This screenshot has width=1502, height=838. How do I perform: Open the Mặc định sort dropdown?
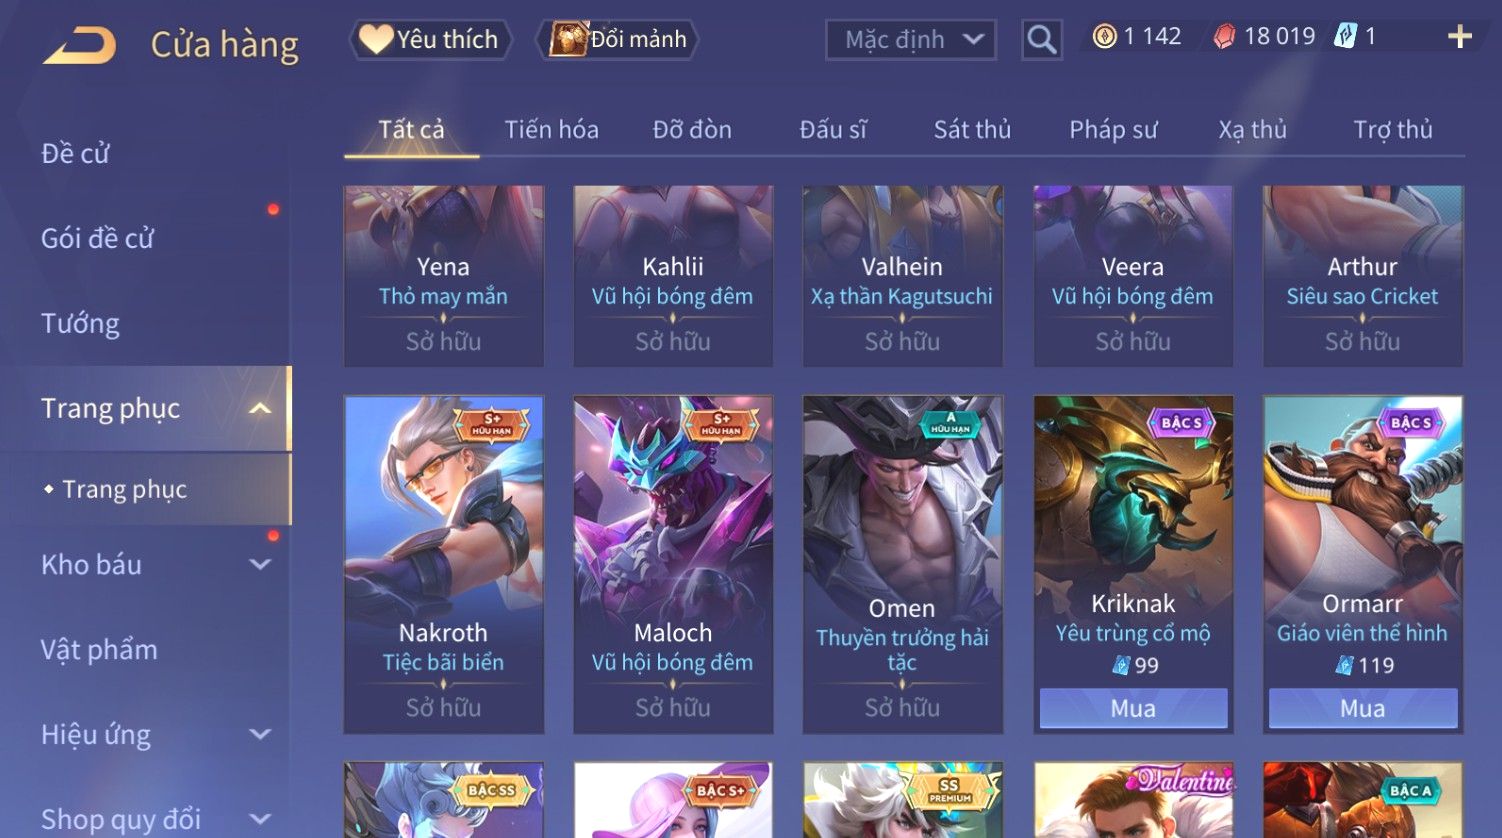[x=911, y=40]
